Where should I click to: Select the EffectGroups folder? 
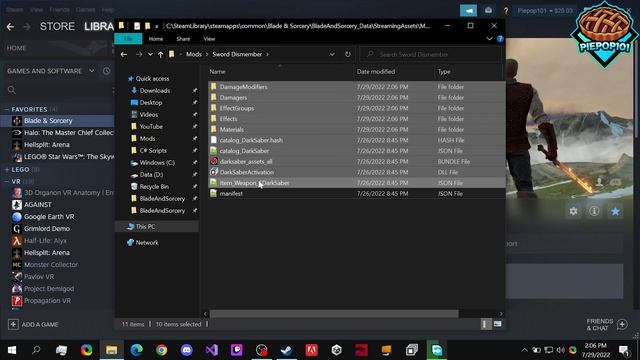pos(237,108)
